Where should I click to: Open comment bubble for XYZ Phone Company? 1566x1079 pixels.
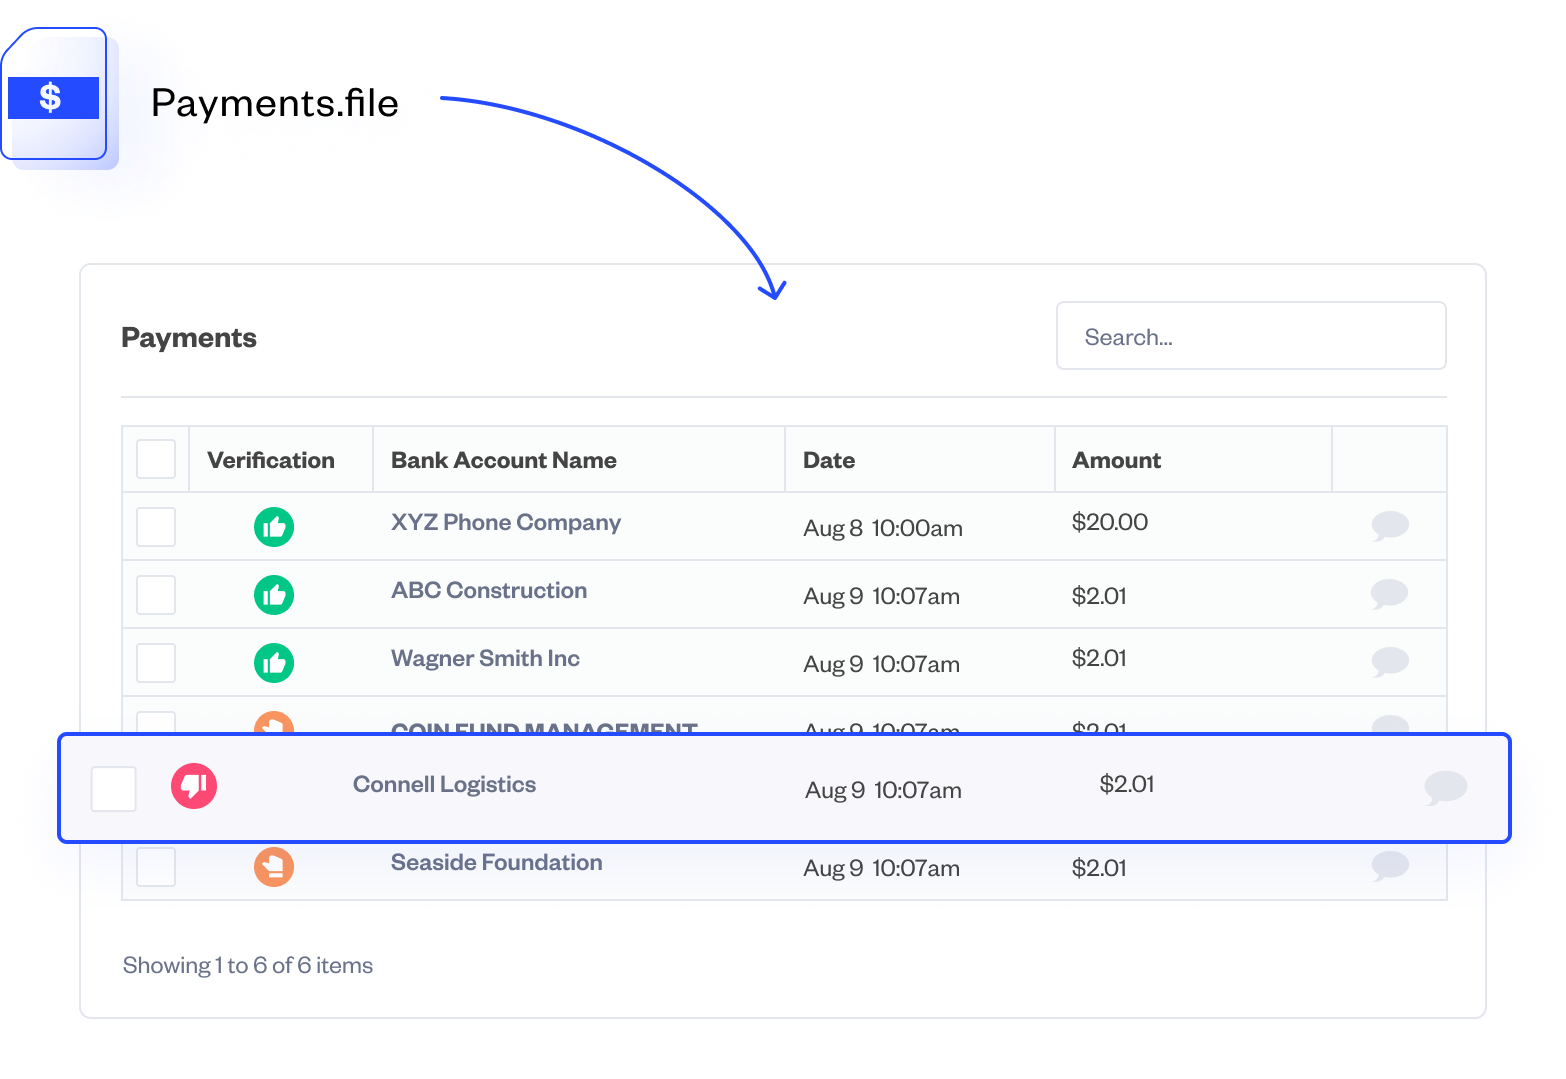[x=1390, y=525]
